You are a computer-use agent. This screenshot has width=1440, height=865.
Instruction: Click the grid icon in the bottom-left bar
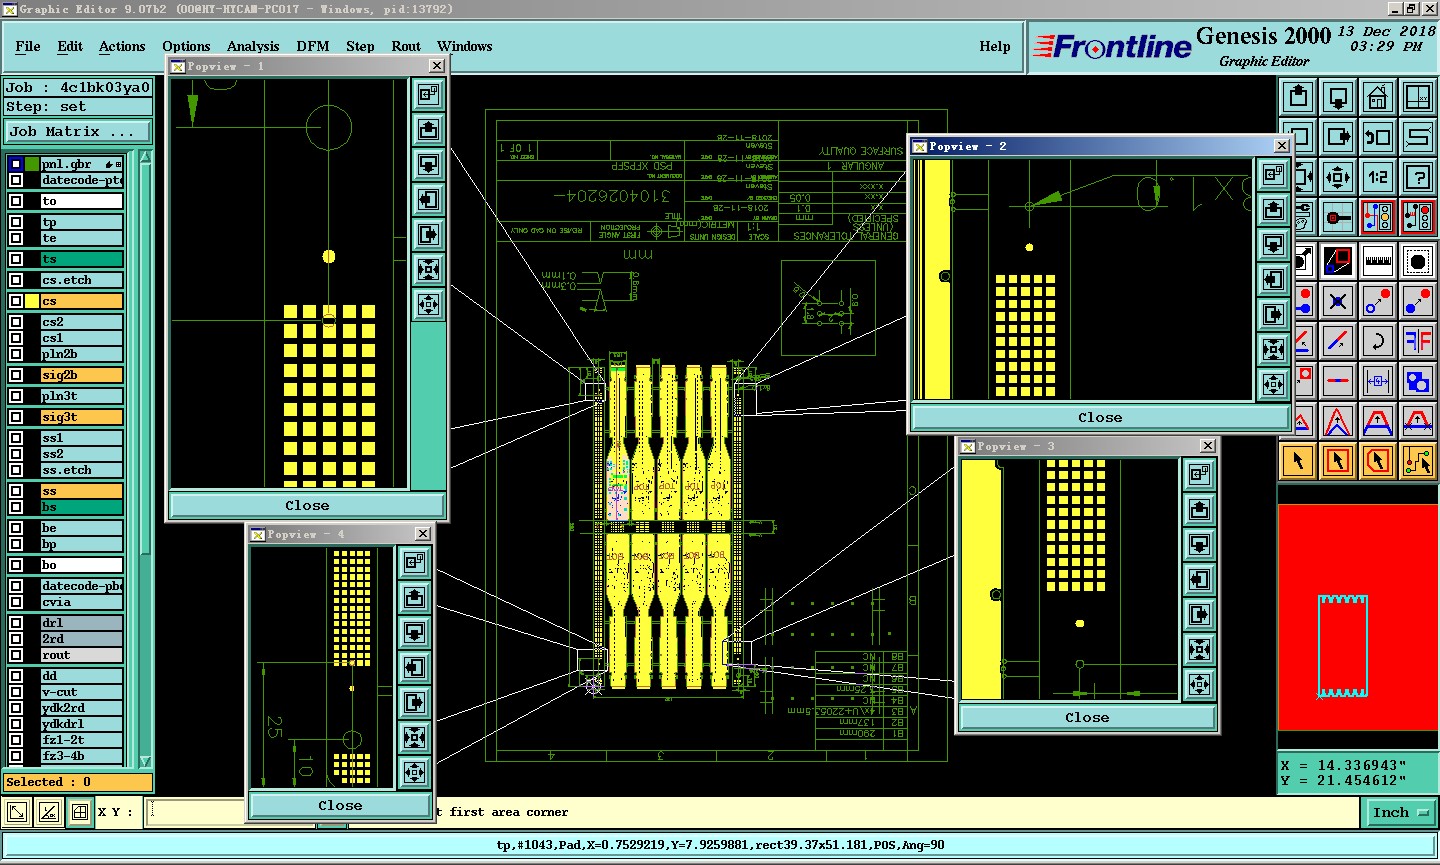80,812
